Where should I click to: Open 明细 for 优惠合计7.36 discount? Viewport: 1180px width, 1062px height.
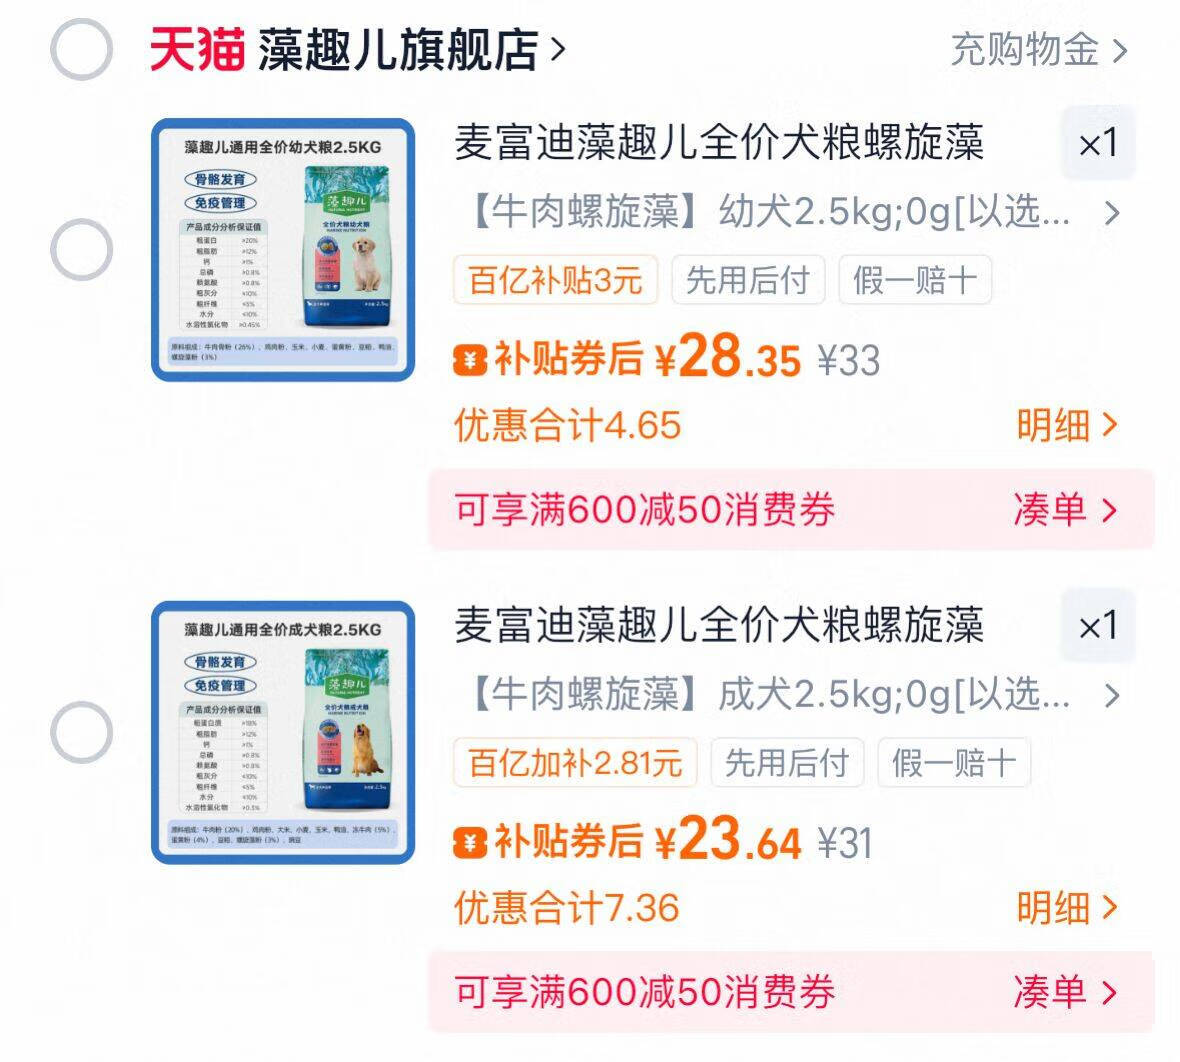coord(1066,908)
